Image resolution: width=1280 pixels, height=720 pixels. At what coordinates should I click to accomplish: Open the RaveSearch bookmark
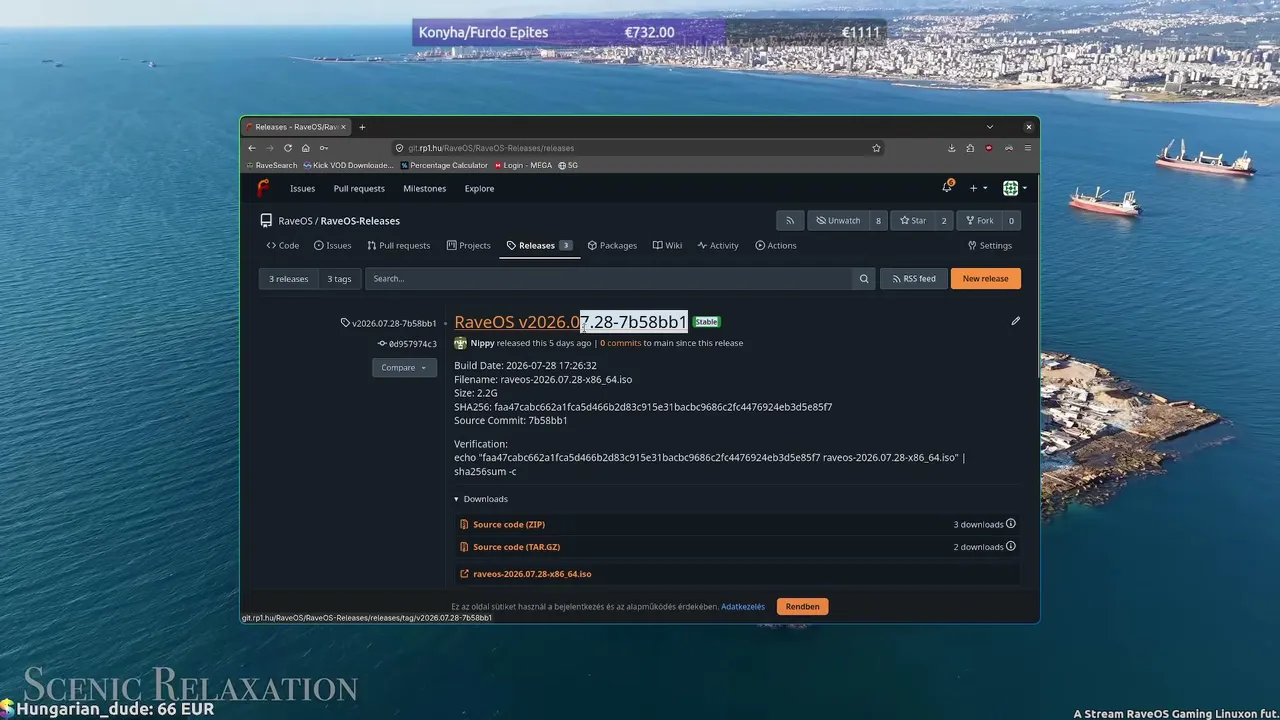pyautogui.click(x=272, y=165)
